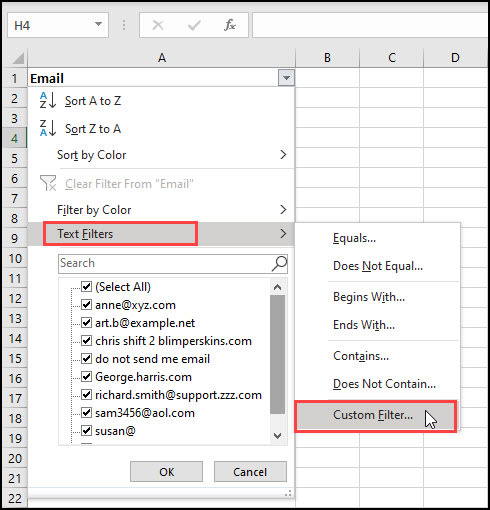The width and height of the screenshot is (490, 510).
Task: Choose Contains... filter
Action: pyautogui.click(x=377, y=356)
